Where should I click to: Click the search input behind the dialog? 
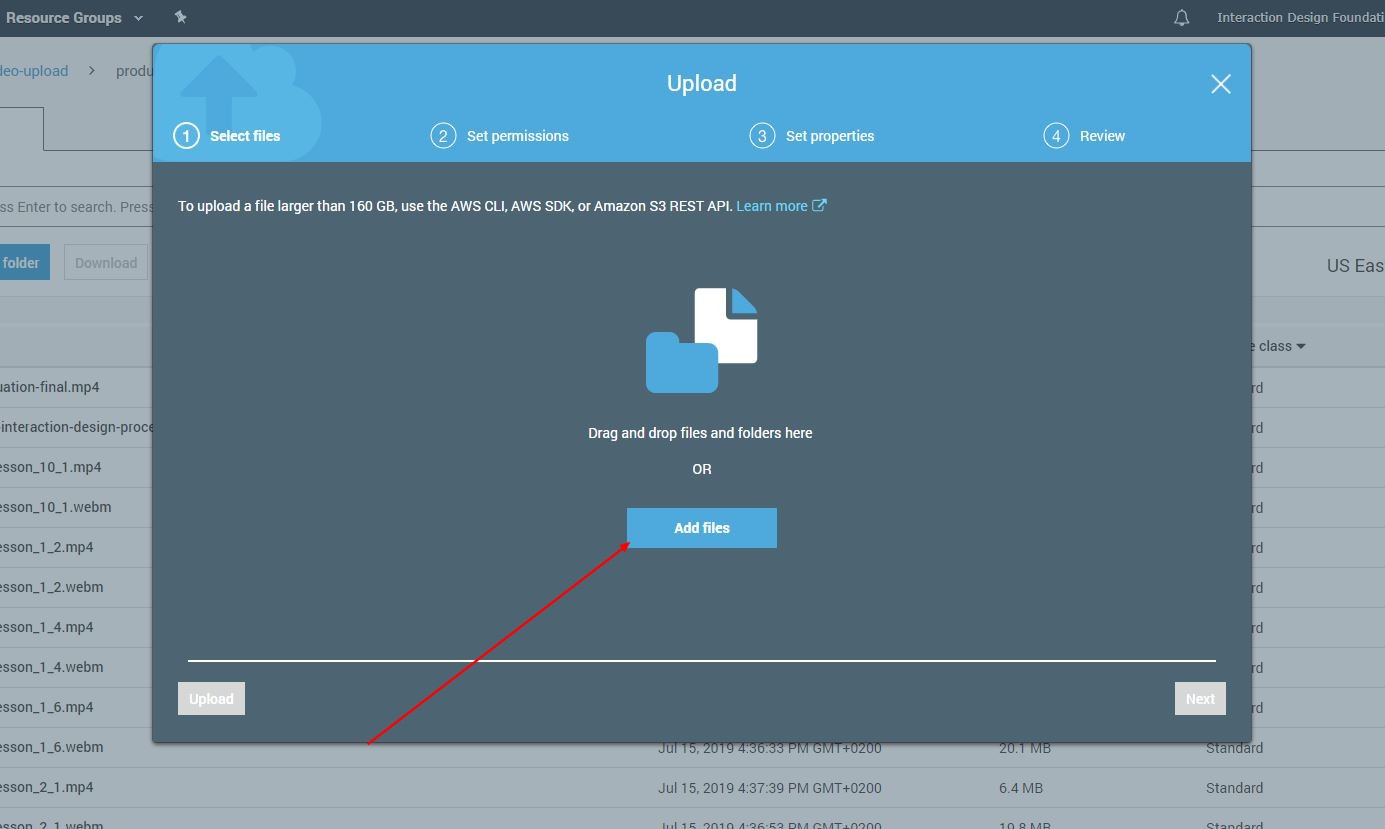[76, 207]
